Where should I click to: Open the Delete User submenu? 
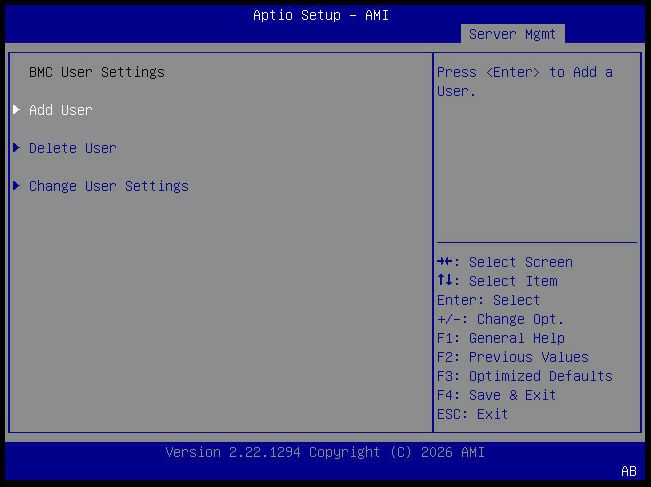point(73,148)
